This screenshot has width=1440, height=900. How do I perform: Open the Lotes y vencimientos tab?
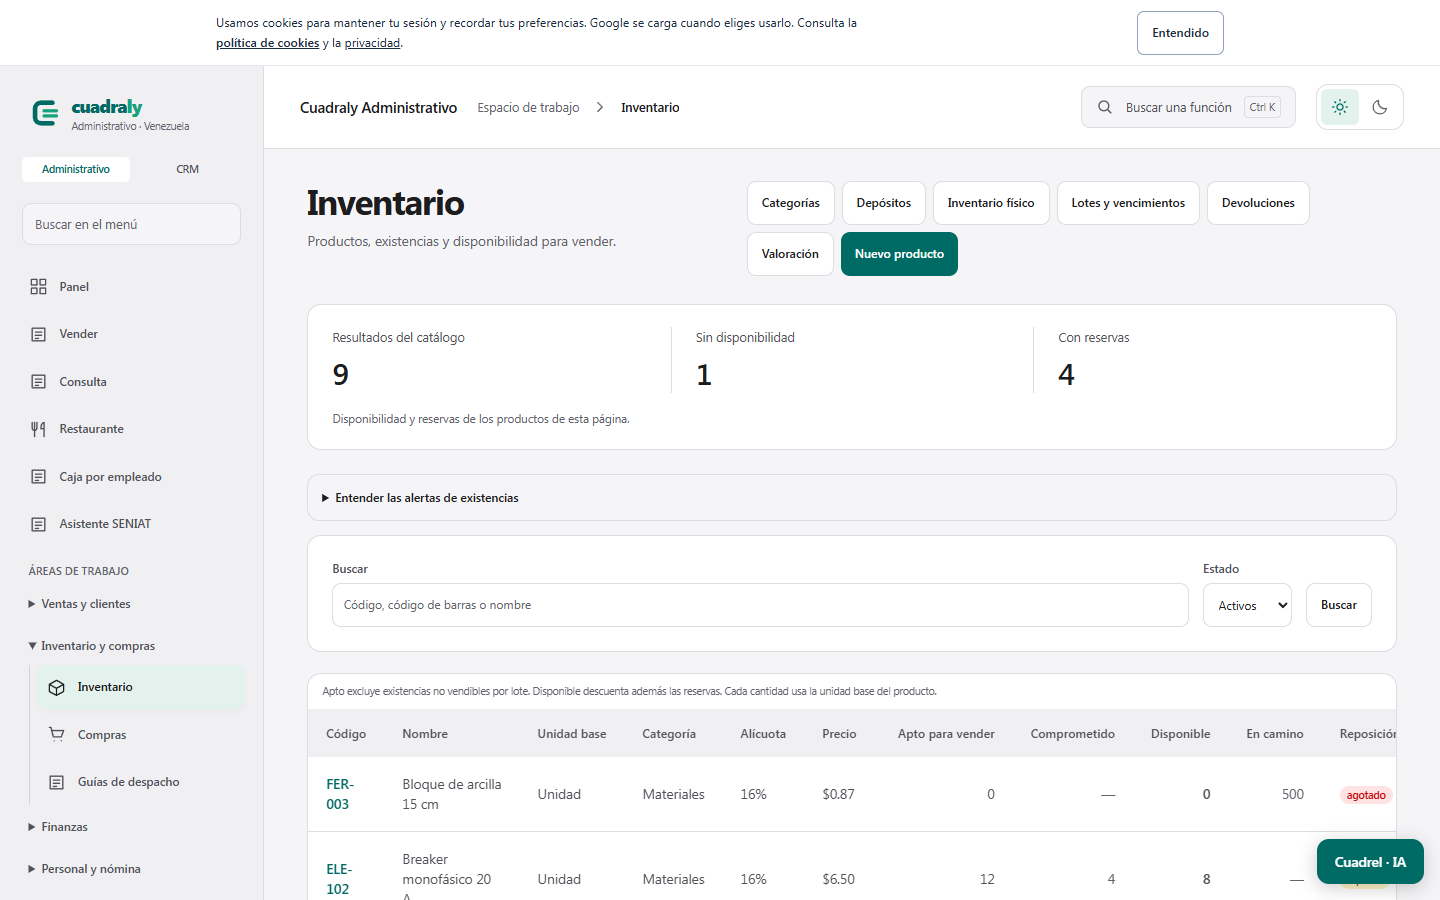point(1128,203)
